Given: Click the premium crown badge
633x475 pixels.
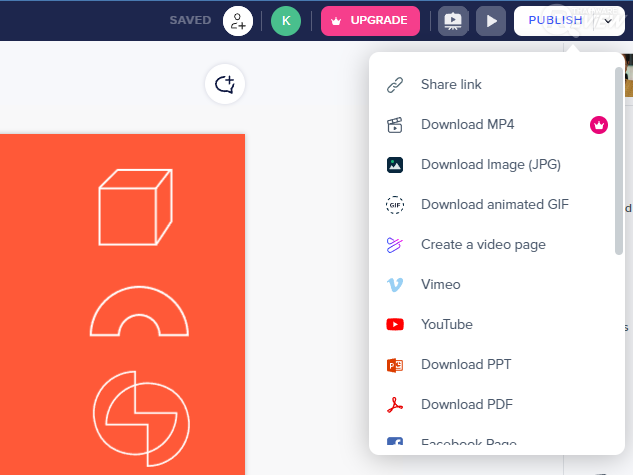Looking at the screenshot, I should coord(599,125).
